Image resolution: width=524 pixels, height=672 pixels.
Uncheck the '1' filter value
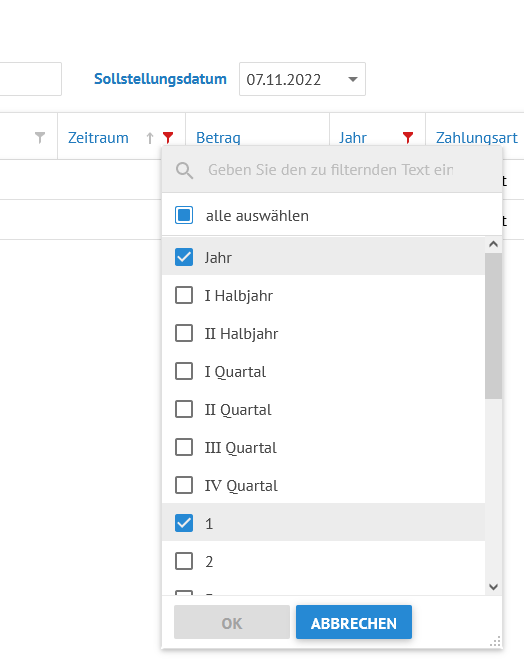184,523
